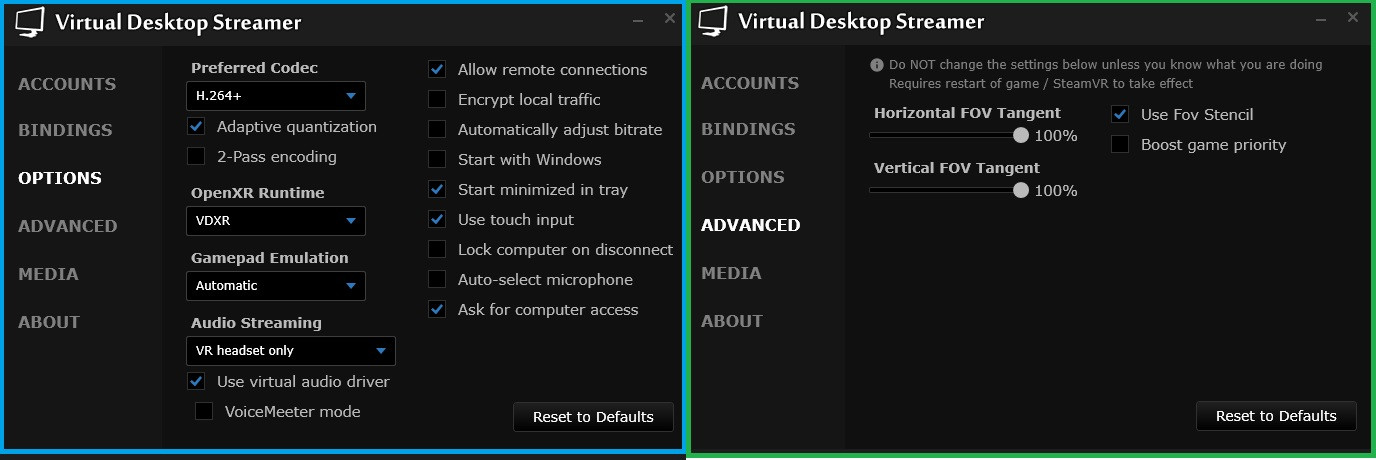Expand the Gamepad Emulation dropdown
Image resolution: width=1376 pixels, height=460 pixels.
click(276, 286)
